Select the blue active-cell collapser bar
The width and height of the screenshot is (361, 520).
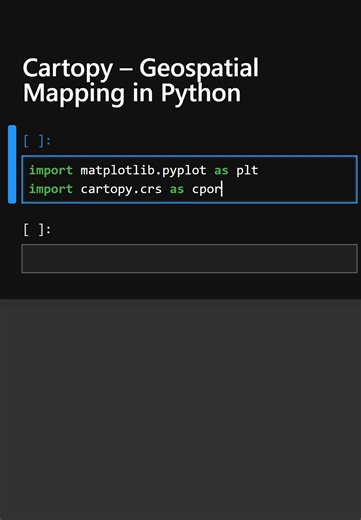[12, 164]
